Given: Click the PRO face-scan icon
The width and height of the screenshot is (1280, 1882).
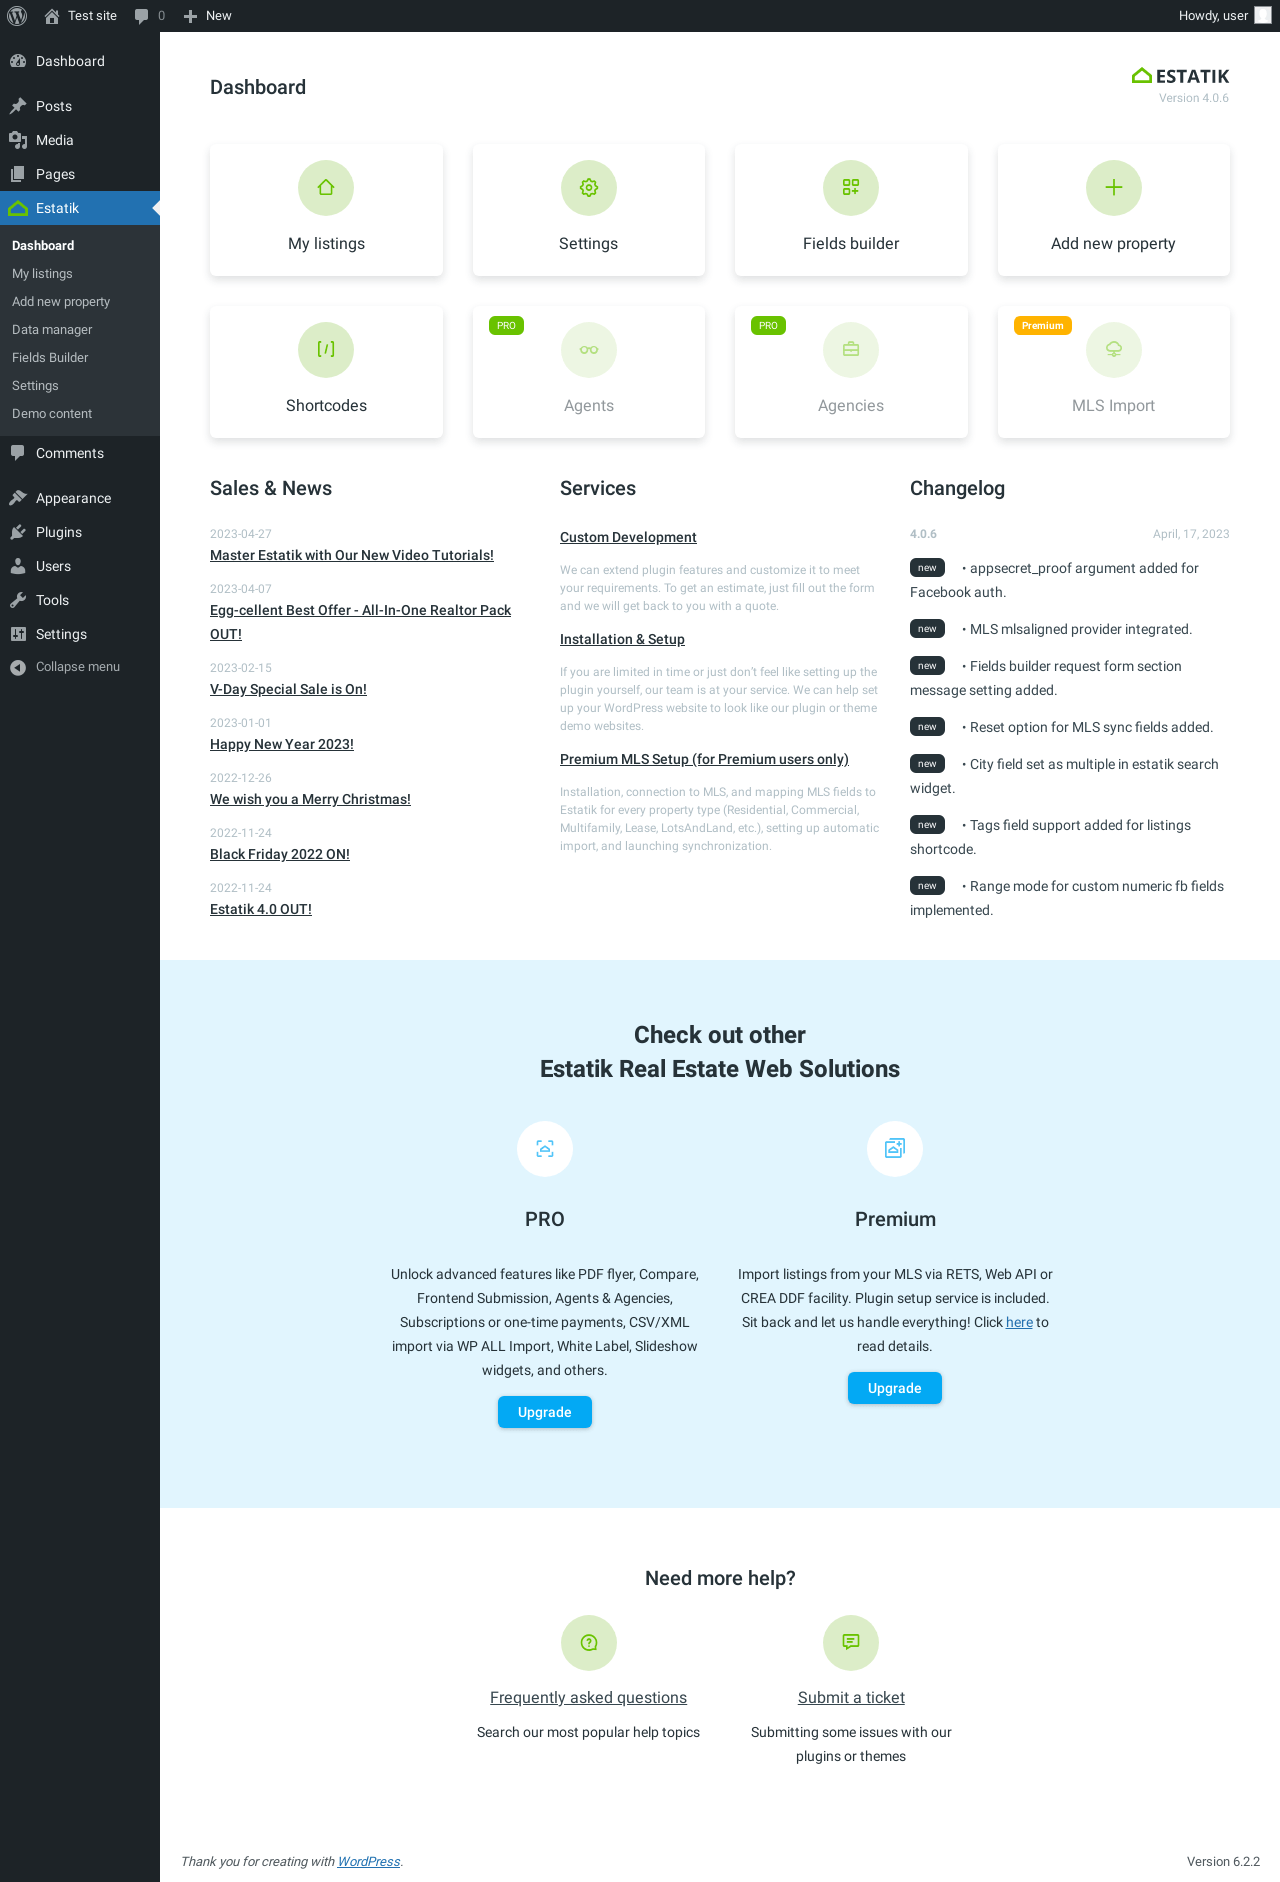Looking at the screenshot, I should tap(545, 1149).
